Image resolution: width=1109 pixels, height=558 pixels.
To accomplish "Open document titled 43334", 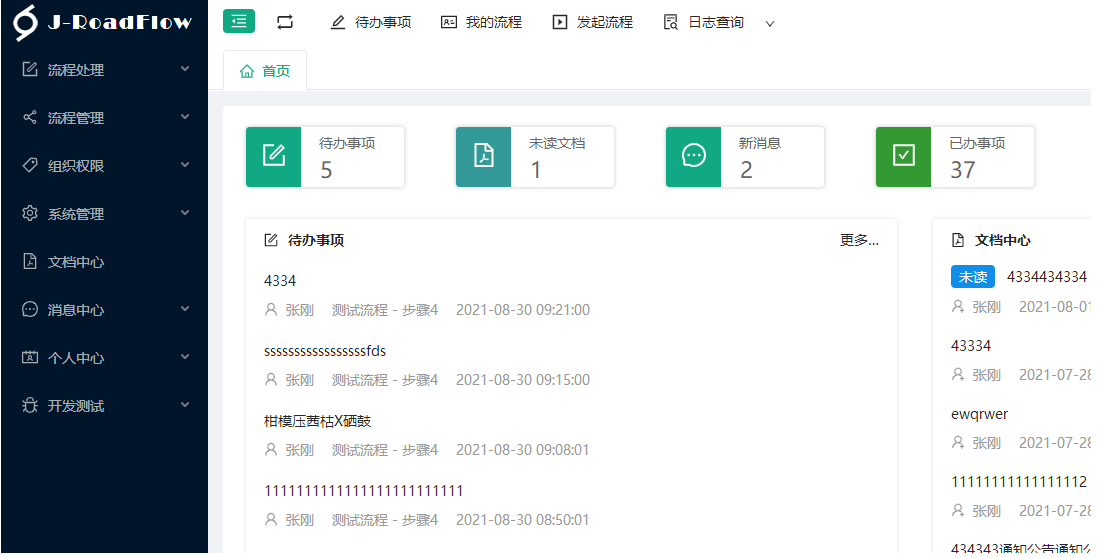I will coord(971,346).
